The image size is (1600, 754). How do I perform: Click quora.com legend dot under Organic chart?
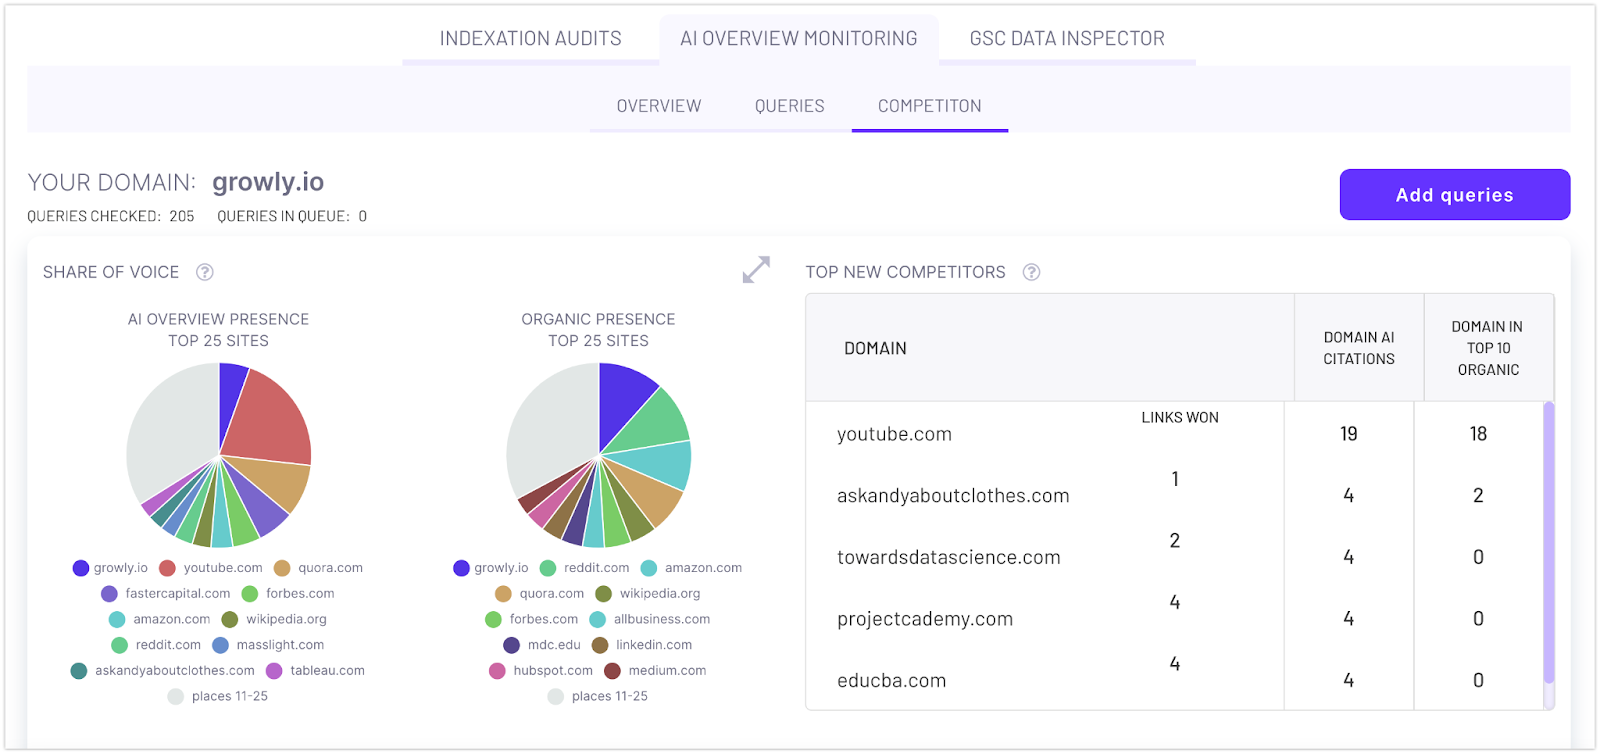(504, 594)
